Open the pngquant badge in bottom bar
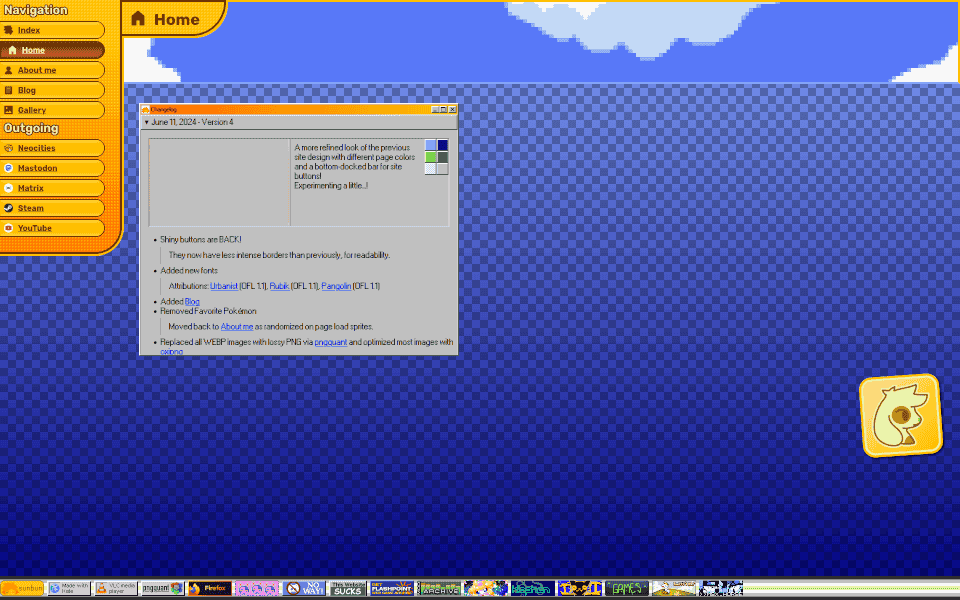The height and width of the screenshot is (600, 960). pos(162,589)
